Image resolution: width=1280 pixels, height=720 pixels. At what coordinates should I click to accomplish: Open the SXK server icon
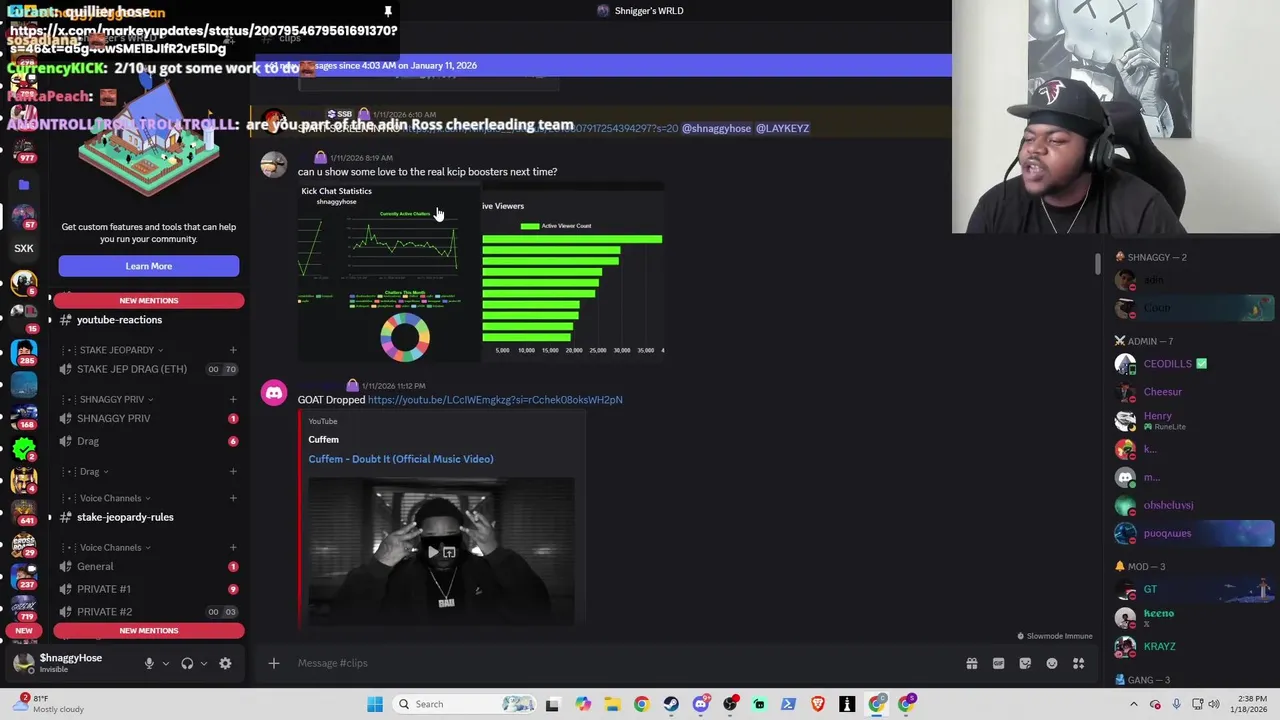[24, 248]
